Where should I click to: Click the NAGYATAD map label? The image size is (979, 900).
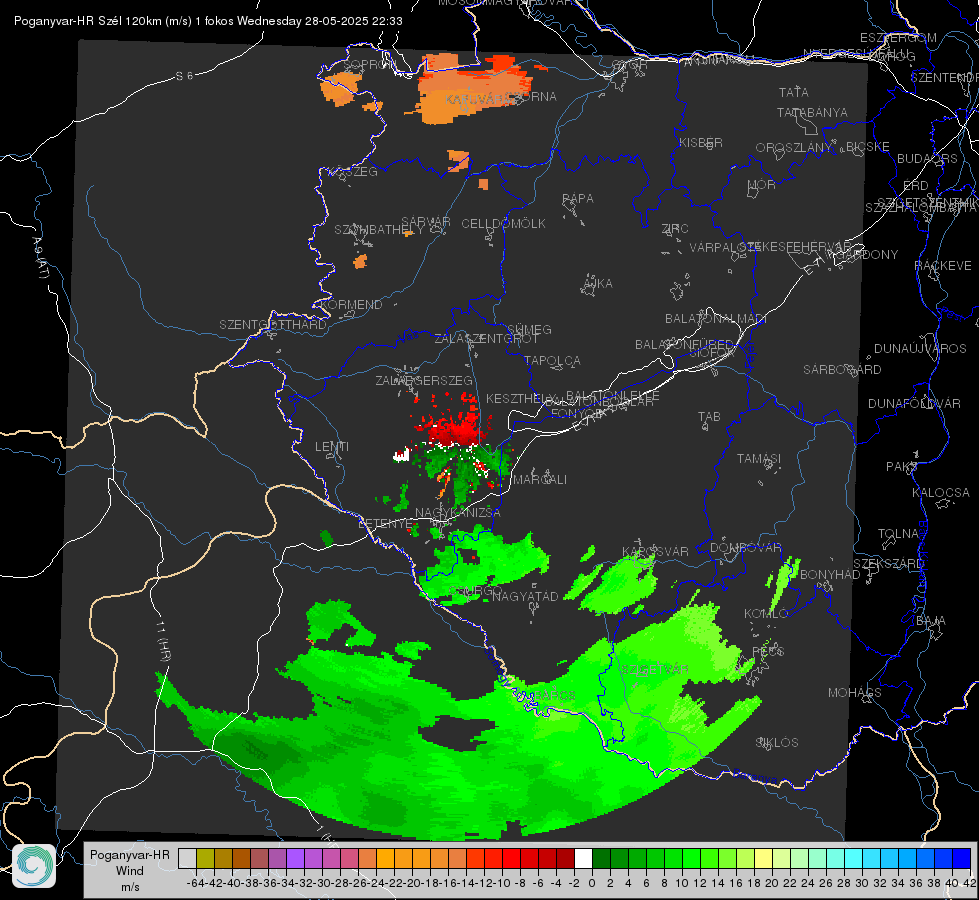[525, 596]
